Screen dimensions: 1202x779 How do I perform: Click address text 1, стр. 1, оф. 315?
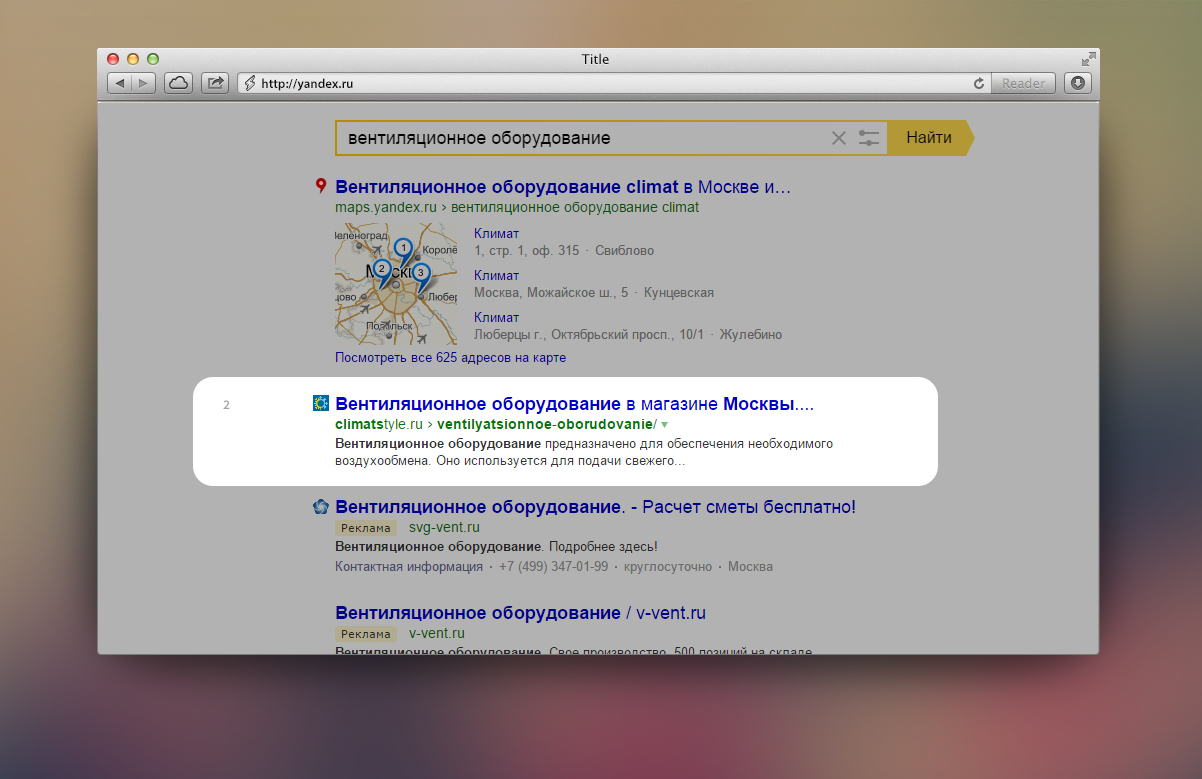527,251
